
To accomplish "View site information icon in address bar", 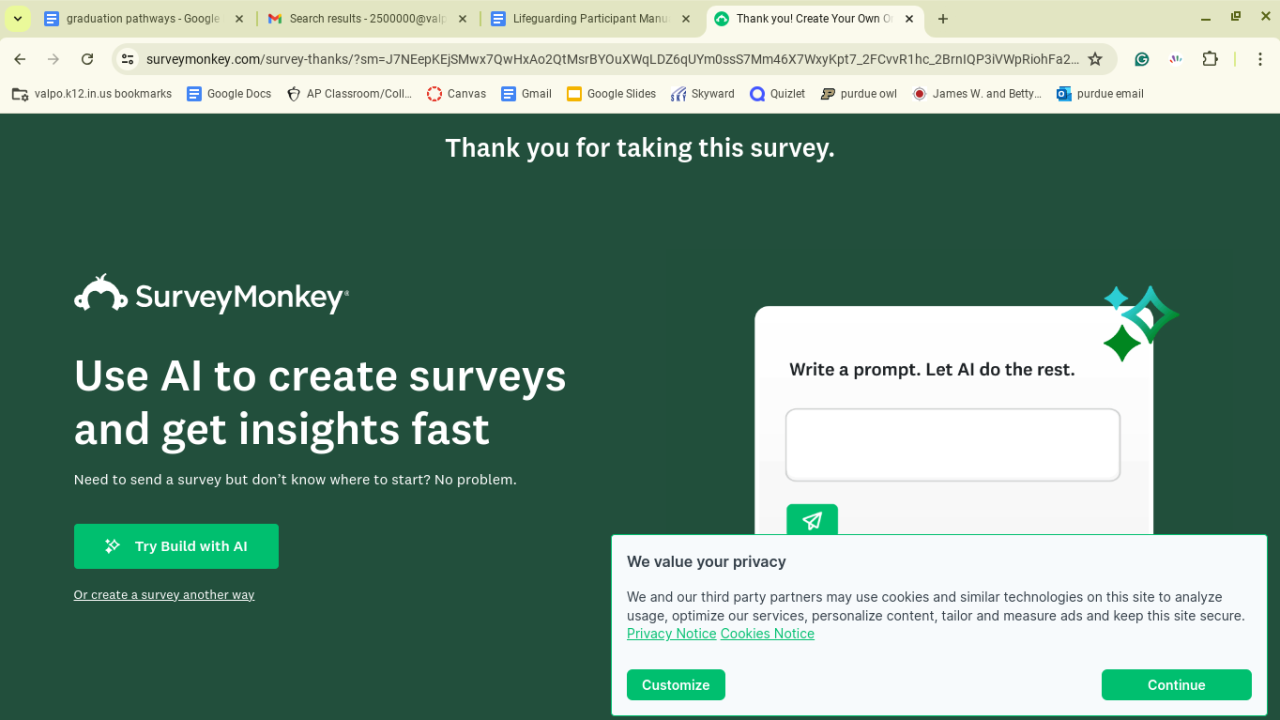I will (127, 59).
